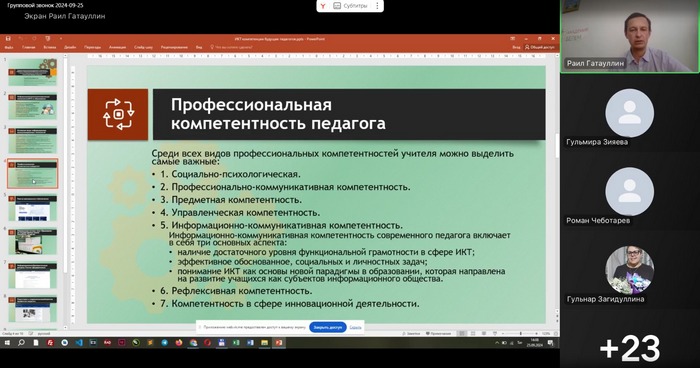
Task: Select the first slide thumbnail in panel
Action: (x=33, y=72)
